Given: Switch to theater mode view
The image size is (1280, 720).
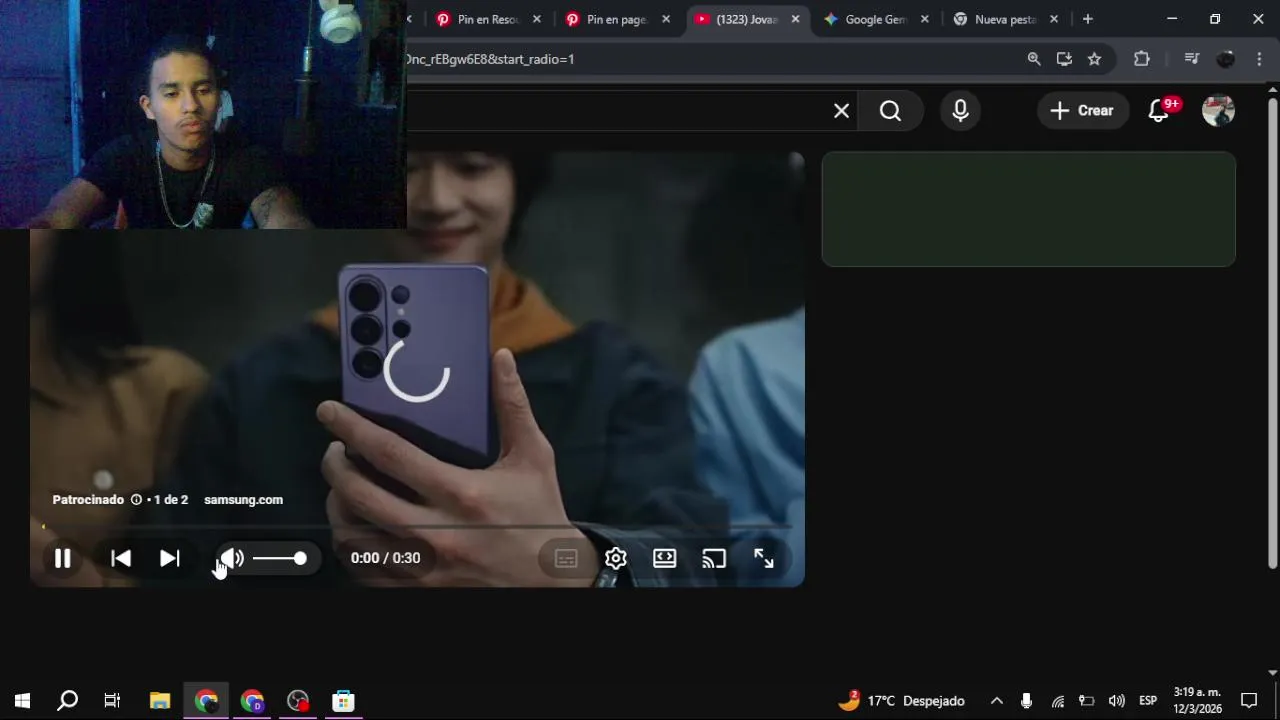Looking at the screenshot, I should click(665, 558).
